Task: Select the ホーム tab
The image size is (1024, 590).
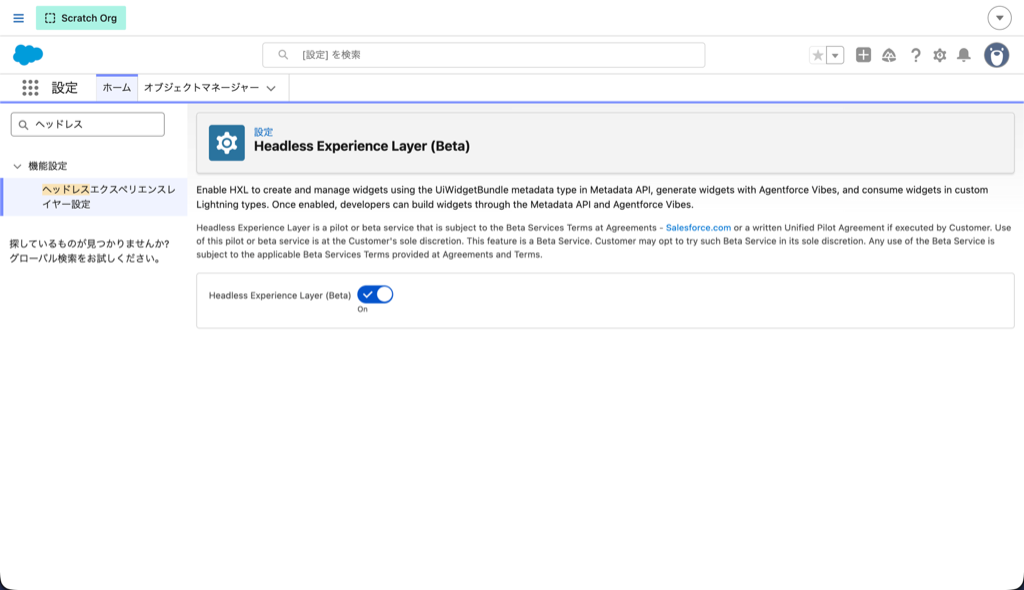Action: pyautogui.click(x=117, y=88)
